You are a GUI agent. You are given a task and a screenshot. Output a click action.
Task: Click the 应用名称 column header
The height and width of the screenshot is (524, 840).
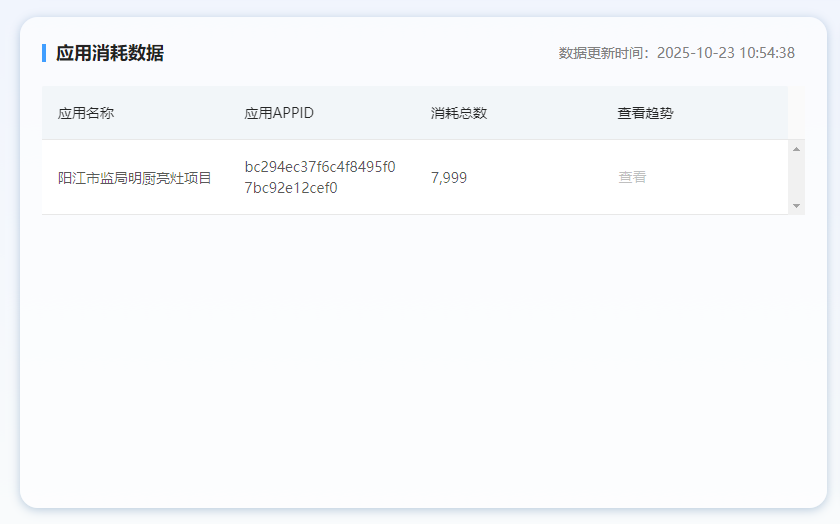point(86,113)
